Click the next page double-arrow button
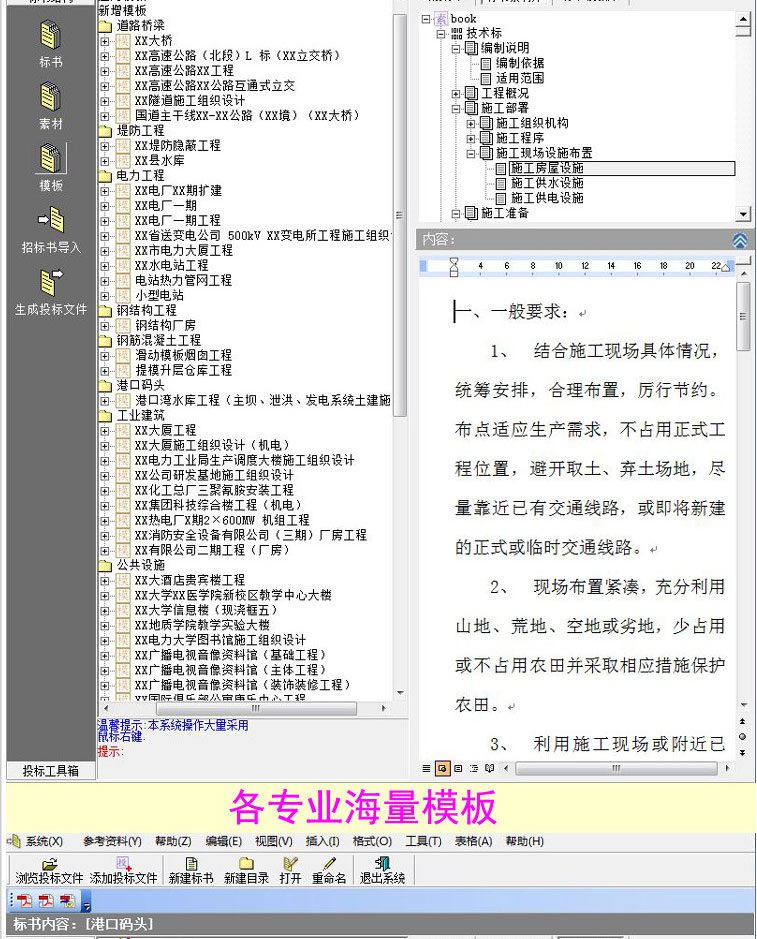Image resolution: width=757 pixels, height=939 pixels. tap(743, 752)
